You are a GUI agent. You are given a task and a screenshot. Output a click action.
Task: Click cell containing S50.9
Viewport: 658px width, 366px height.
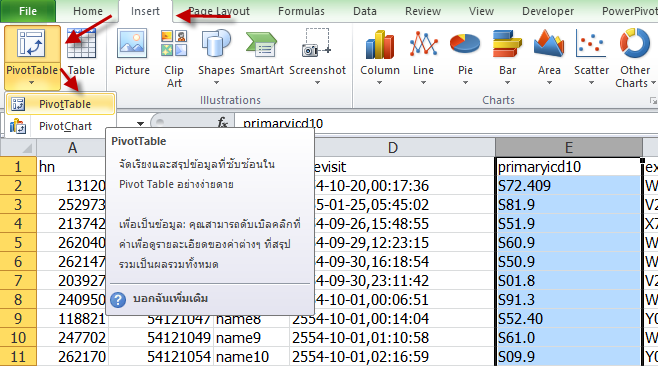pos(569,261)
